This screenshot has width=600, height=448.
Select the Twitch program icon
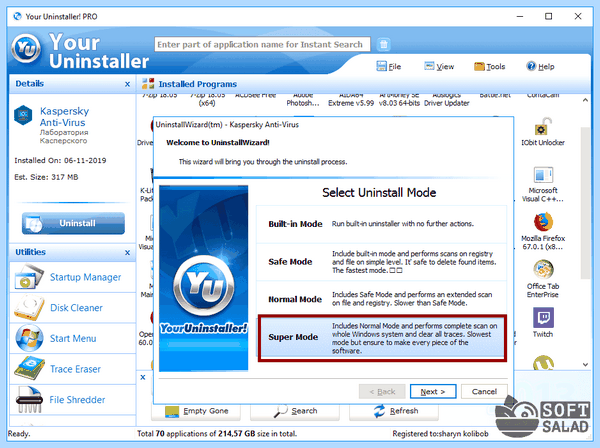coord(543,323)
